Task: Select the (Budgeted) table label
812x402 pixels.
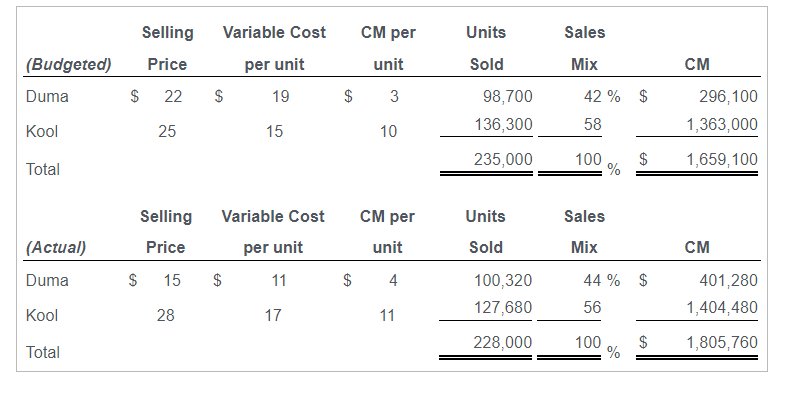Action: coord(68,65)
